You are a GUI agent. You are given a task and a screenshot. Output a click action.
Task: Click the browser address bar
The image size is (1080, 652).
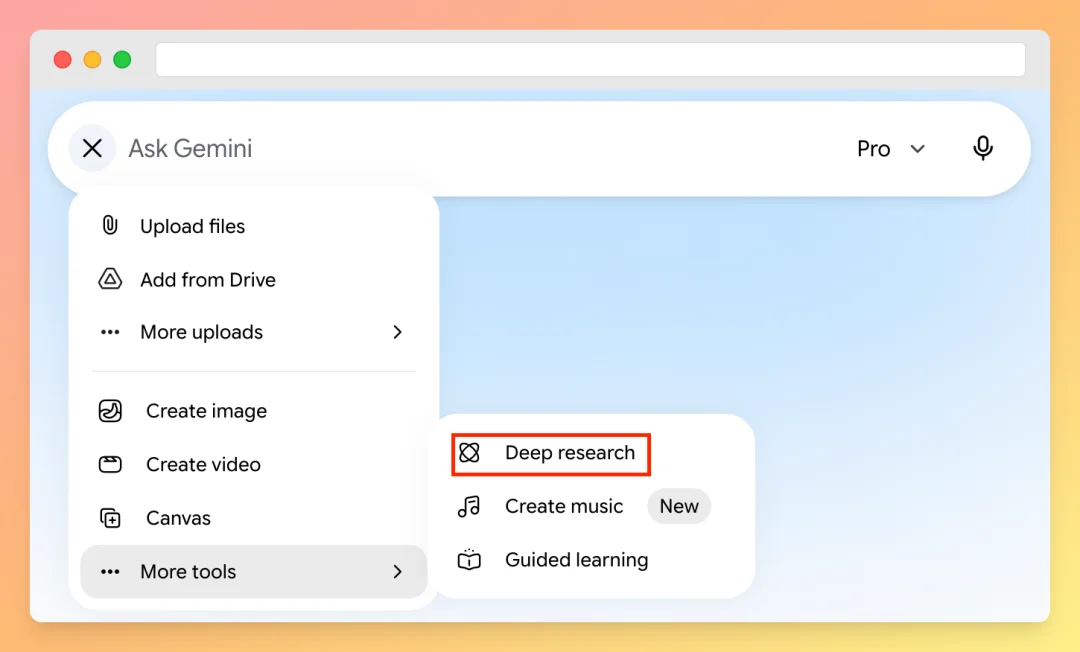[590, 59]
